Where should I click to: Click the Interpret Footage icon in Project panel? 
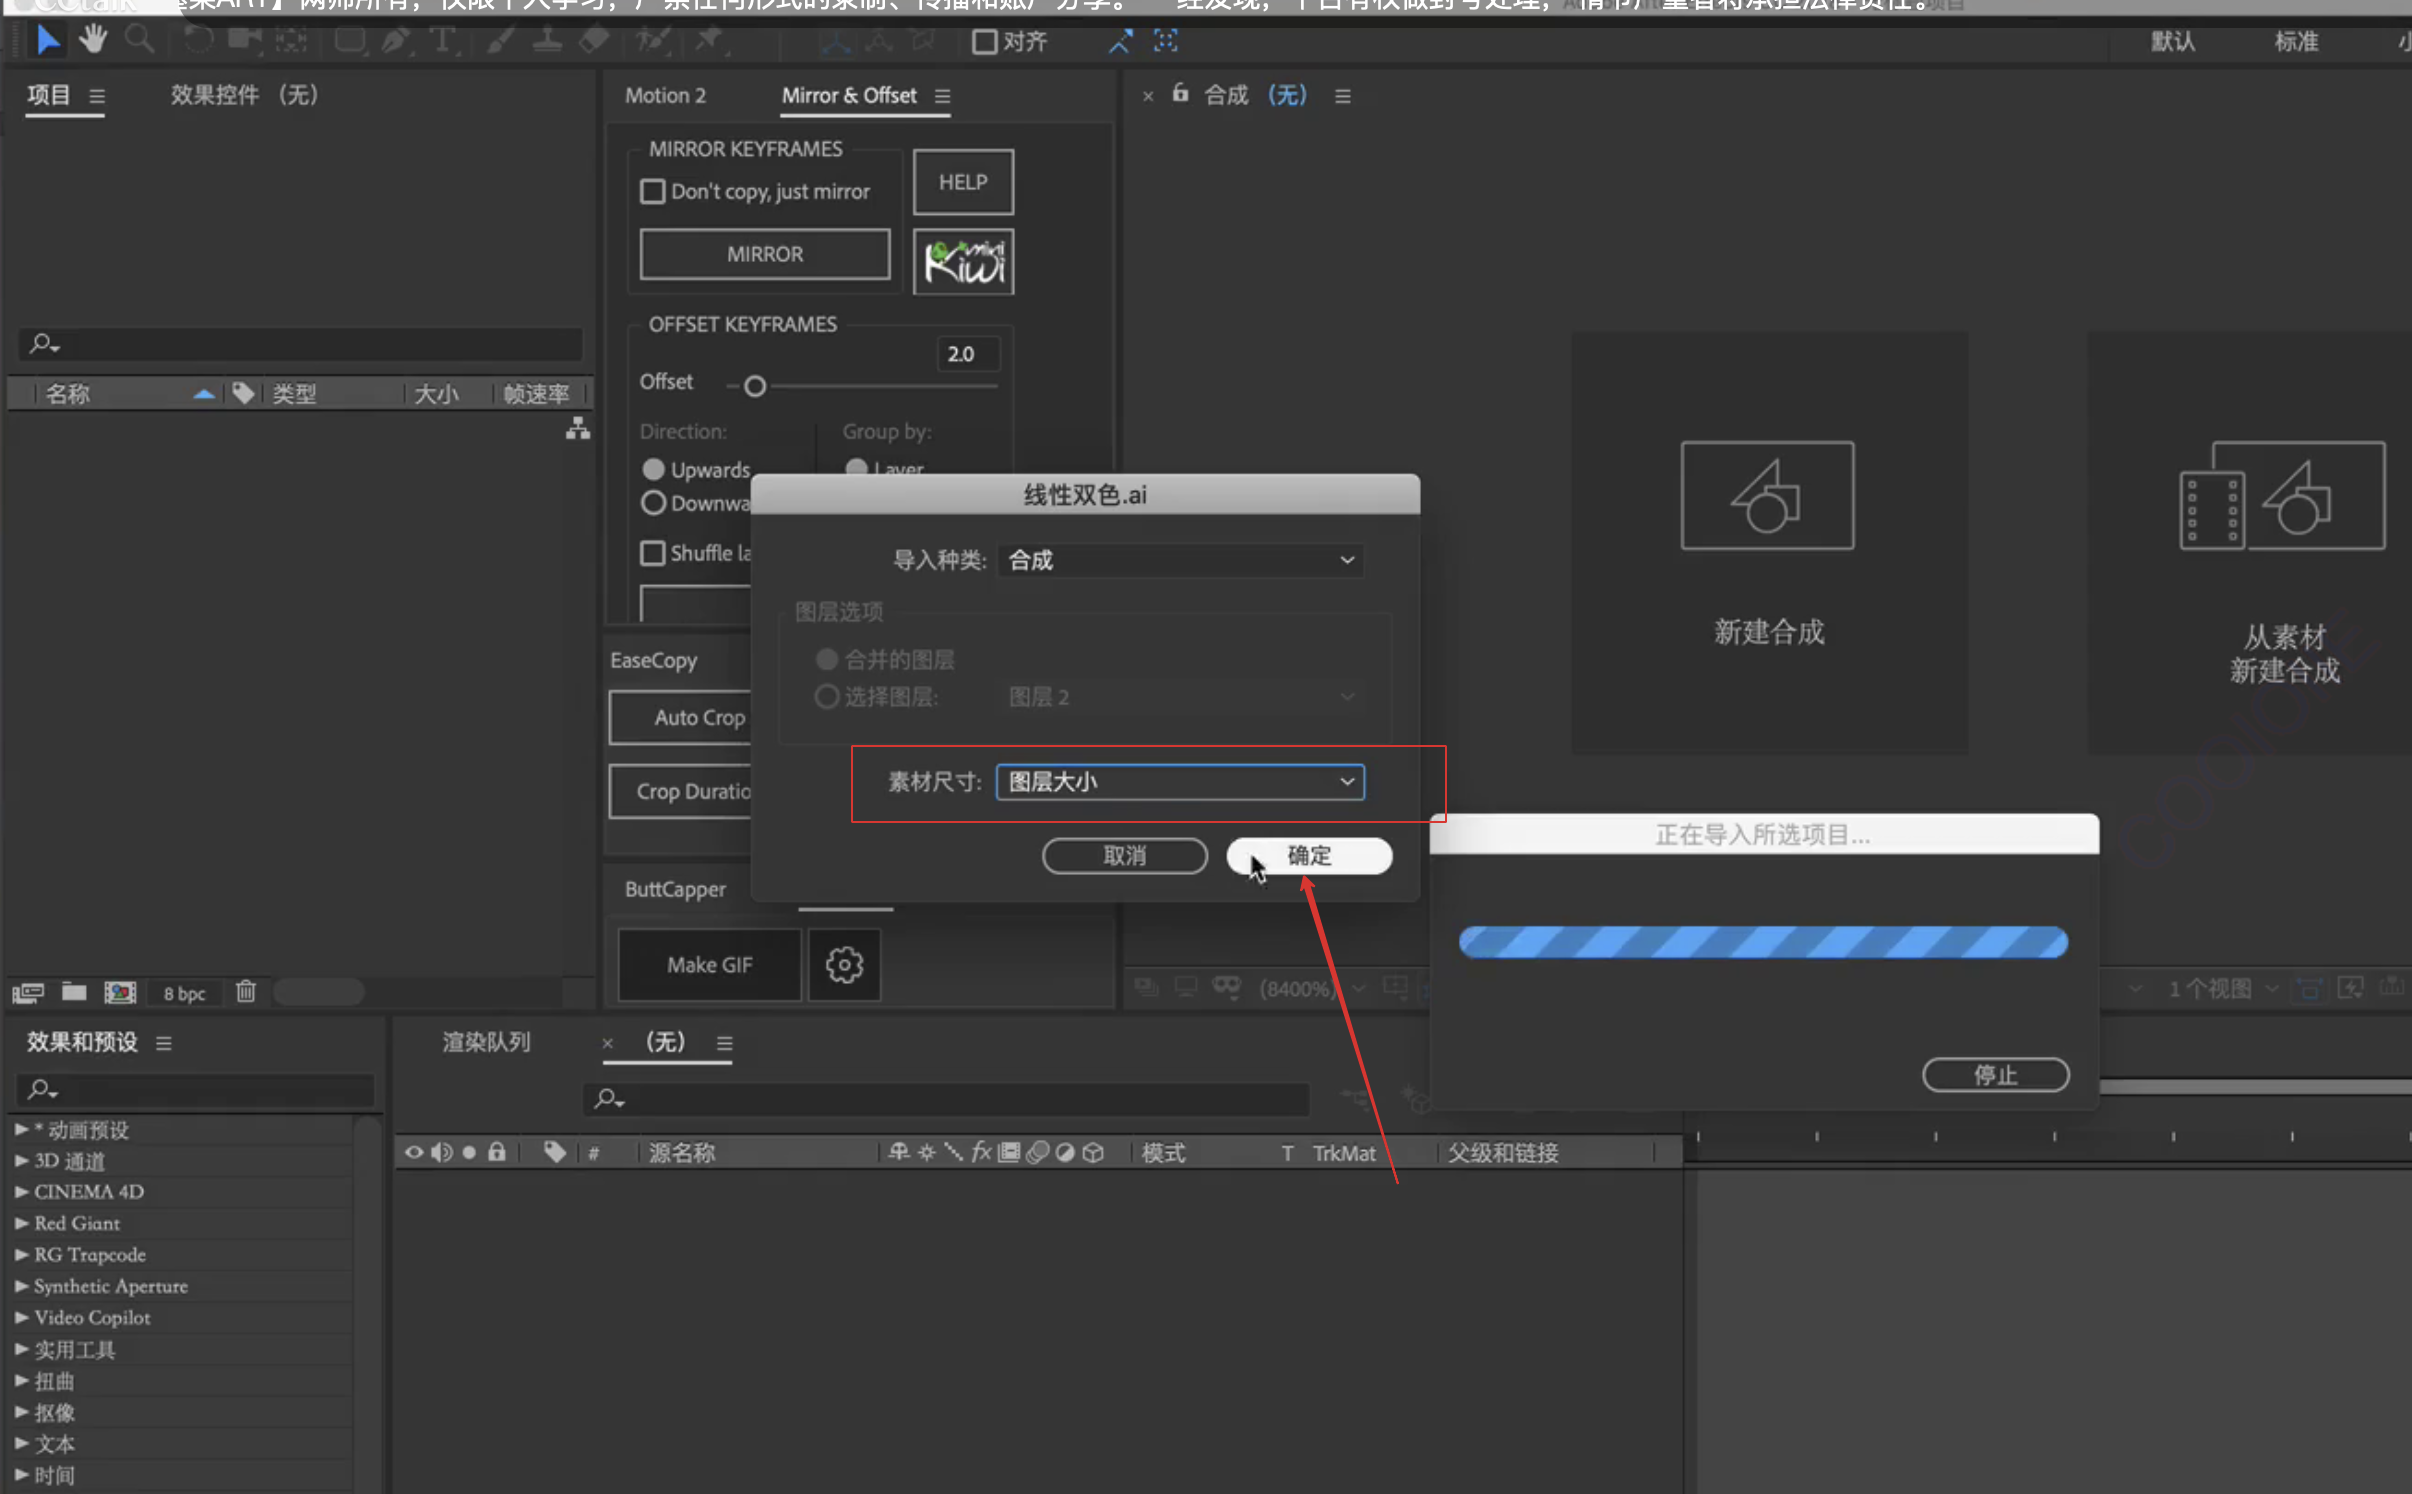[28, 992]
